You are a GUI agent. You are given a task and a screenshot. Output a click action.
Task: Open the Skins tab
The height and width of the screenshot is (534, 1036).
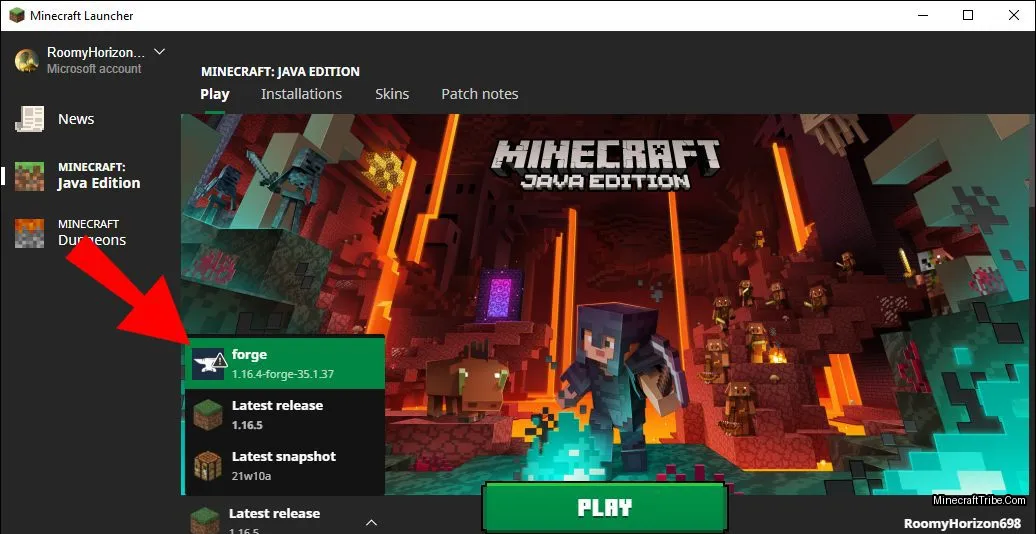click(392, 94)
